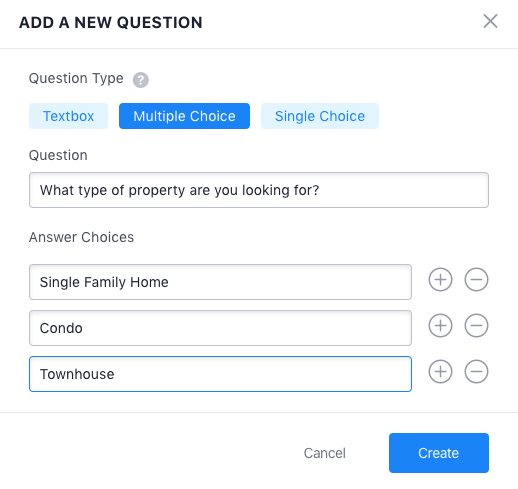Select the Single Choice question type
This screenshot has width=518, height=489.
pyautogui.click(x=320, y=116)
